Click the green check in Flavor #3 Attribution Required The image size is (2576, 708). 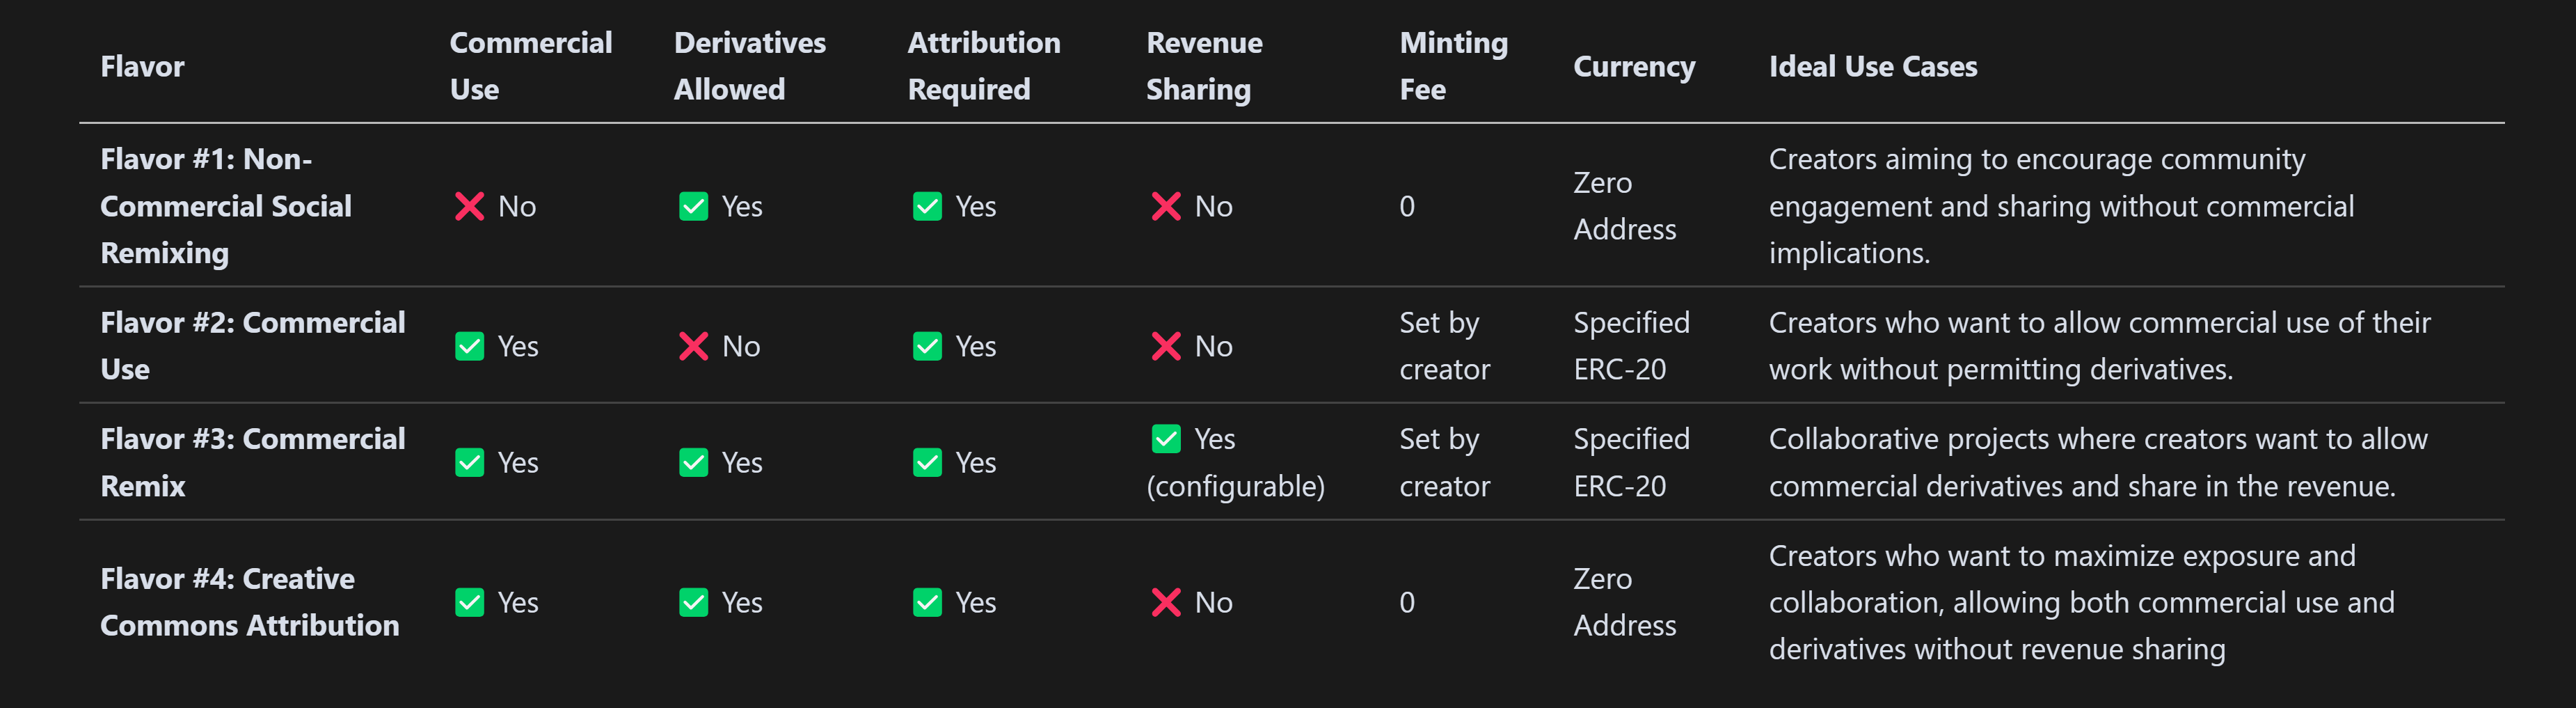tap(927, 462)
